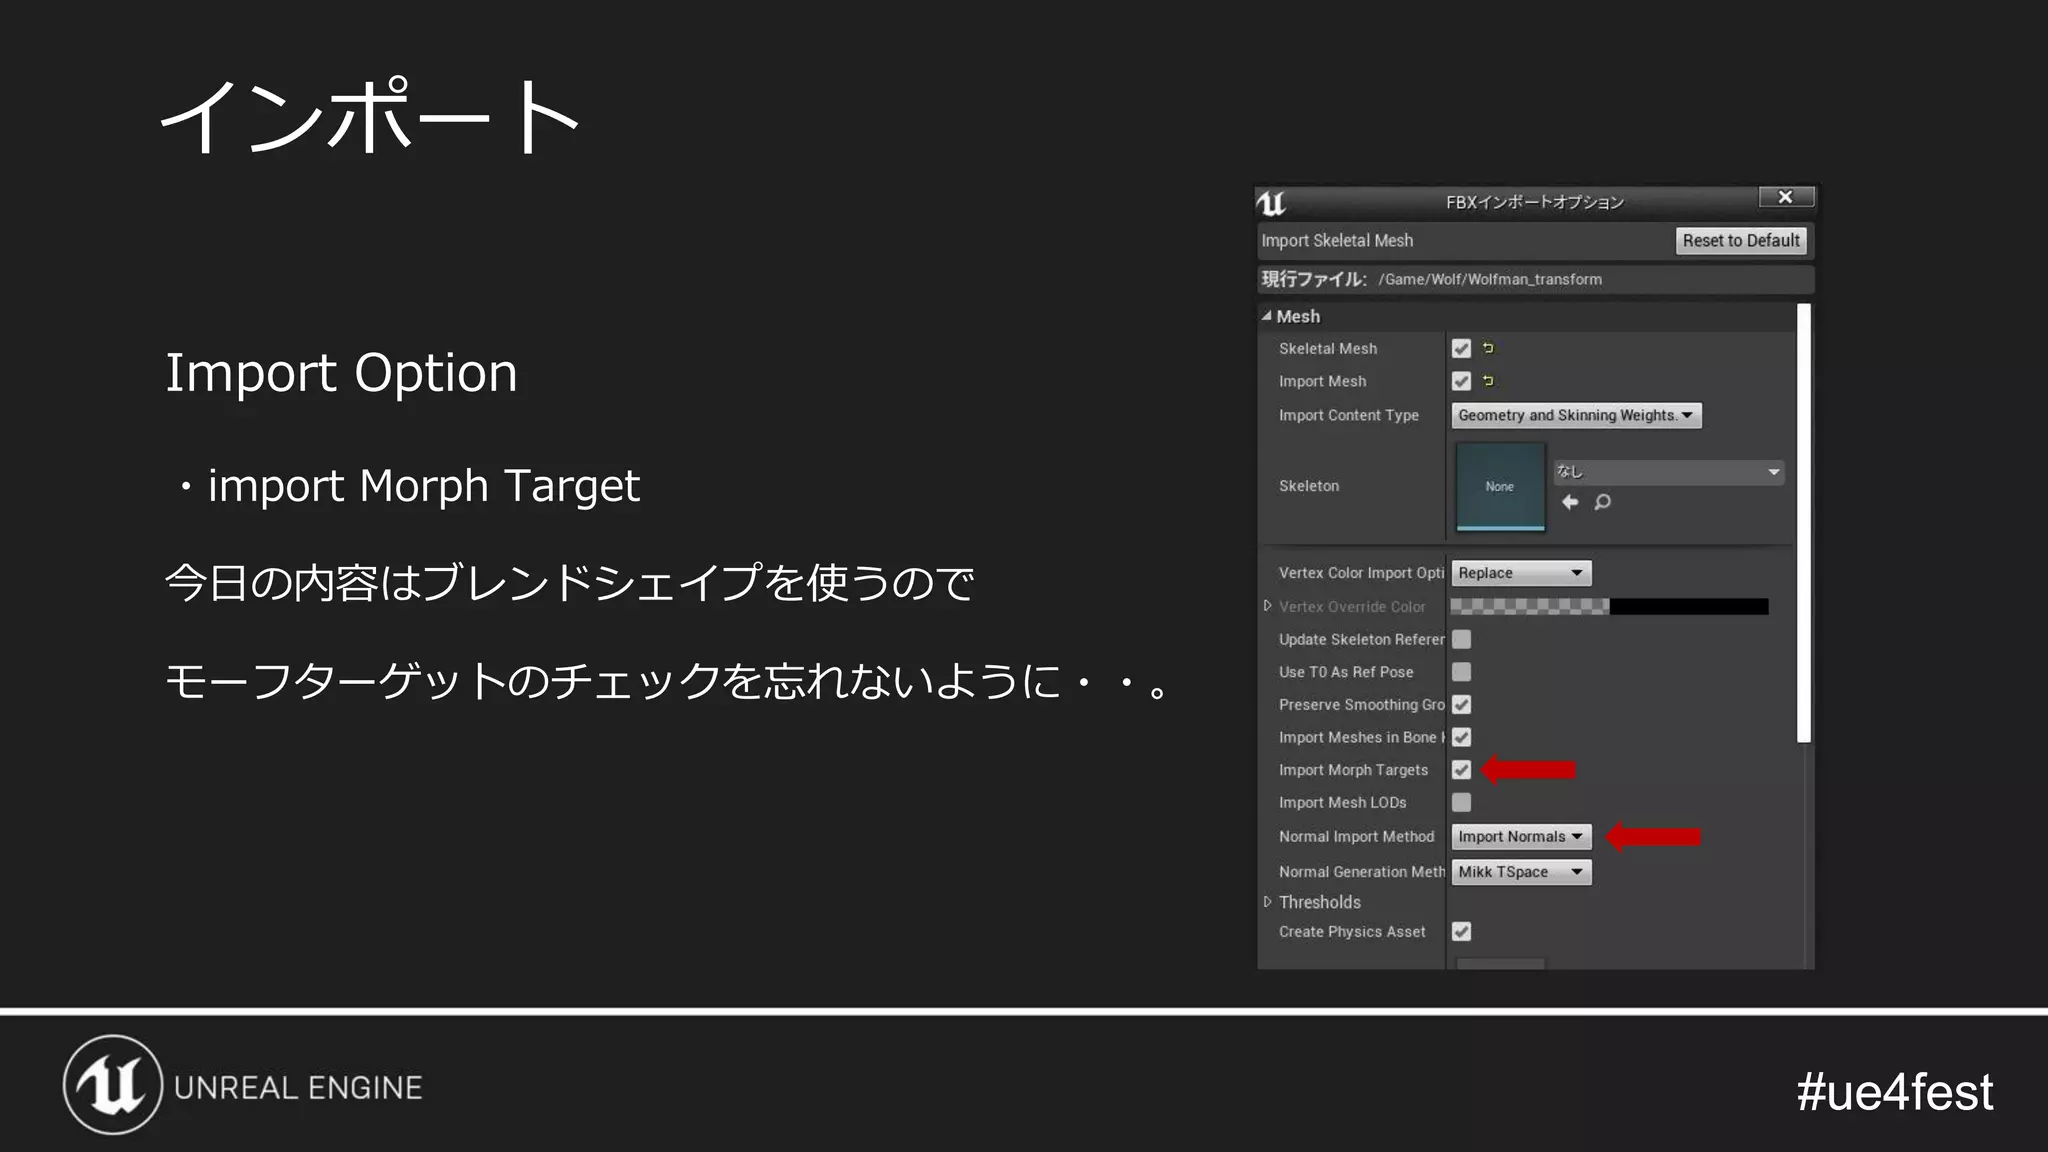The width and height of the screenshot is (2048, 1152).
Task: Close the FBX import options dialog
Action: [x=1785, y=197]
